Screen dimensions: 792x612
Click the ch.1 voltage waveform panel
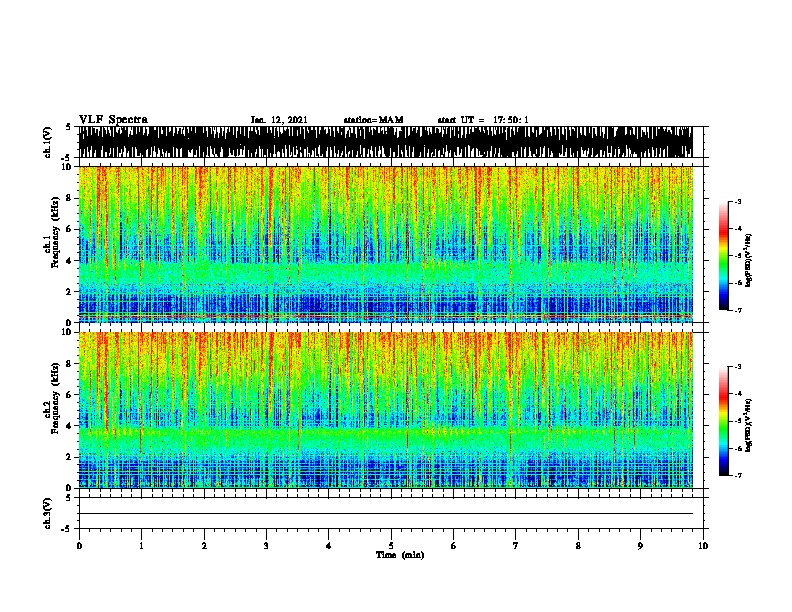(x=386, y=142)
